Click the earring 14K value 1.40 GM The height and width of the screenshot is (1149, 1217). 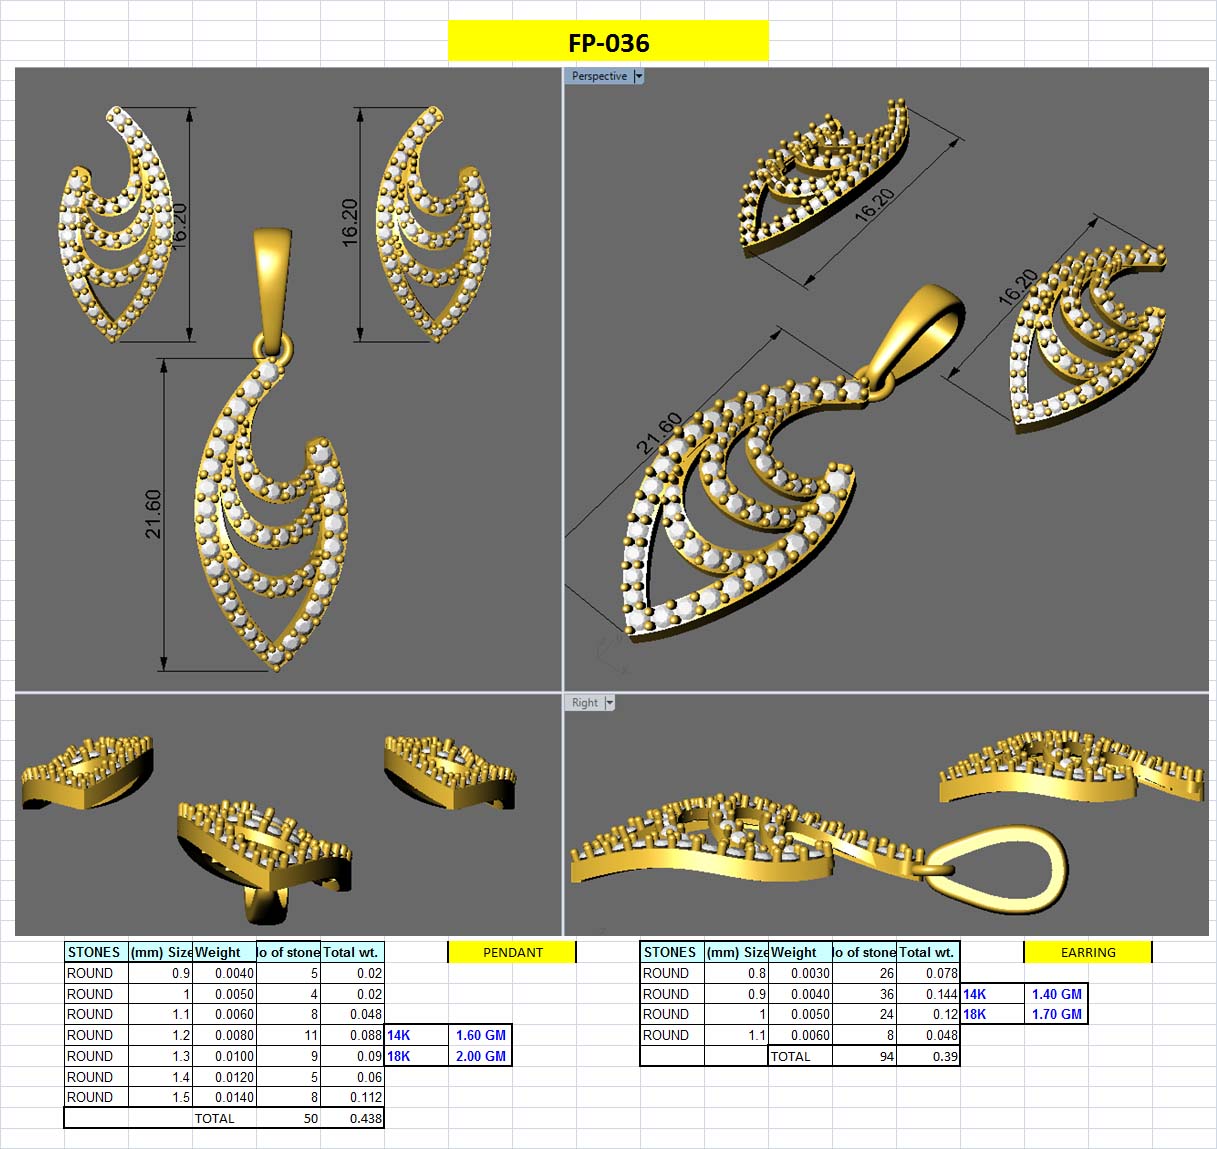coord(1057,994)
